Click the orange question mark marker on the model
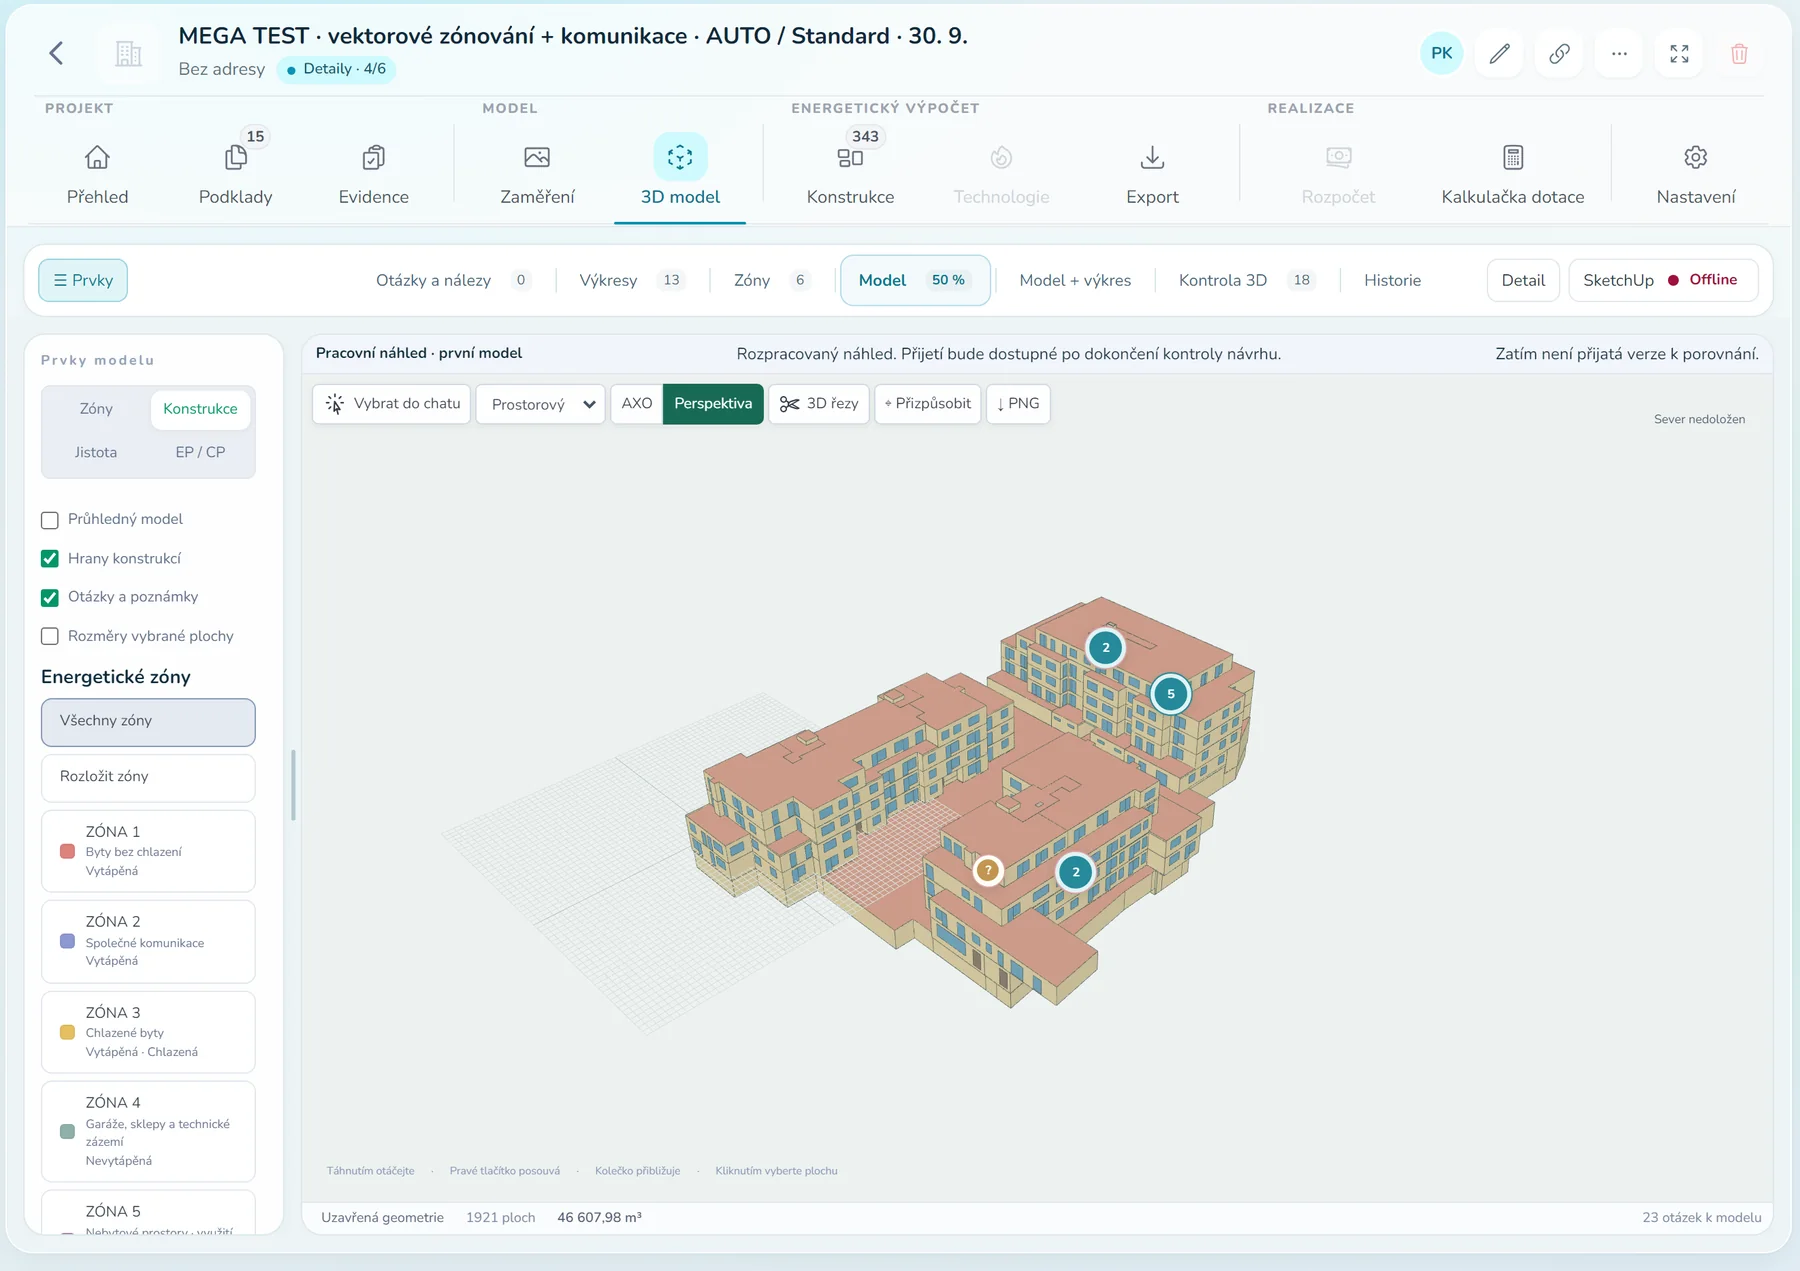This screenshot has height=1271, width=1800. coord(988,870)
